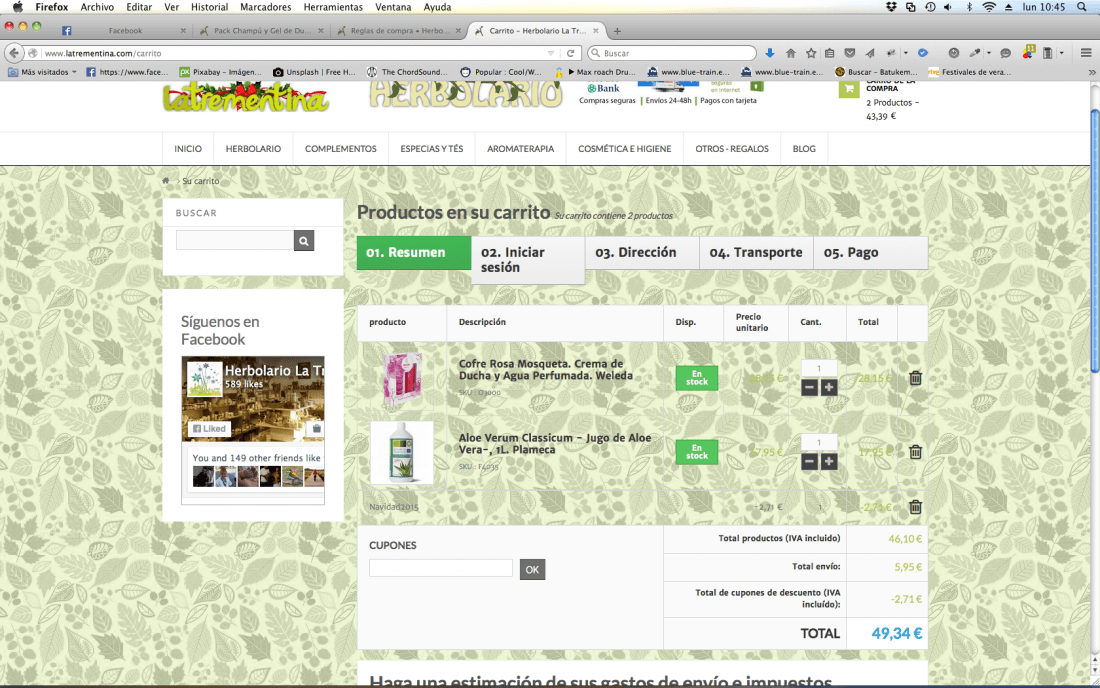This screenshot has width=1100, height=688.
Task: Click the Facebook page share icon in widget
Action: tap(316, 429)
